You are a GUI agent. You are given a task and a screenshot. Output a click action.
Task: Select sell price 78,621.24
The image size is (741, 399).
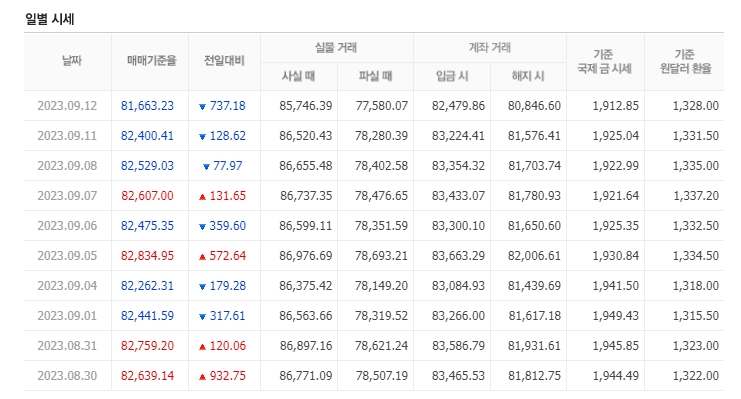(382, 346)
